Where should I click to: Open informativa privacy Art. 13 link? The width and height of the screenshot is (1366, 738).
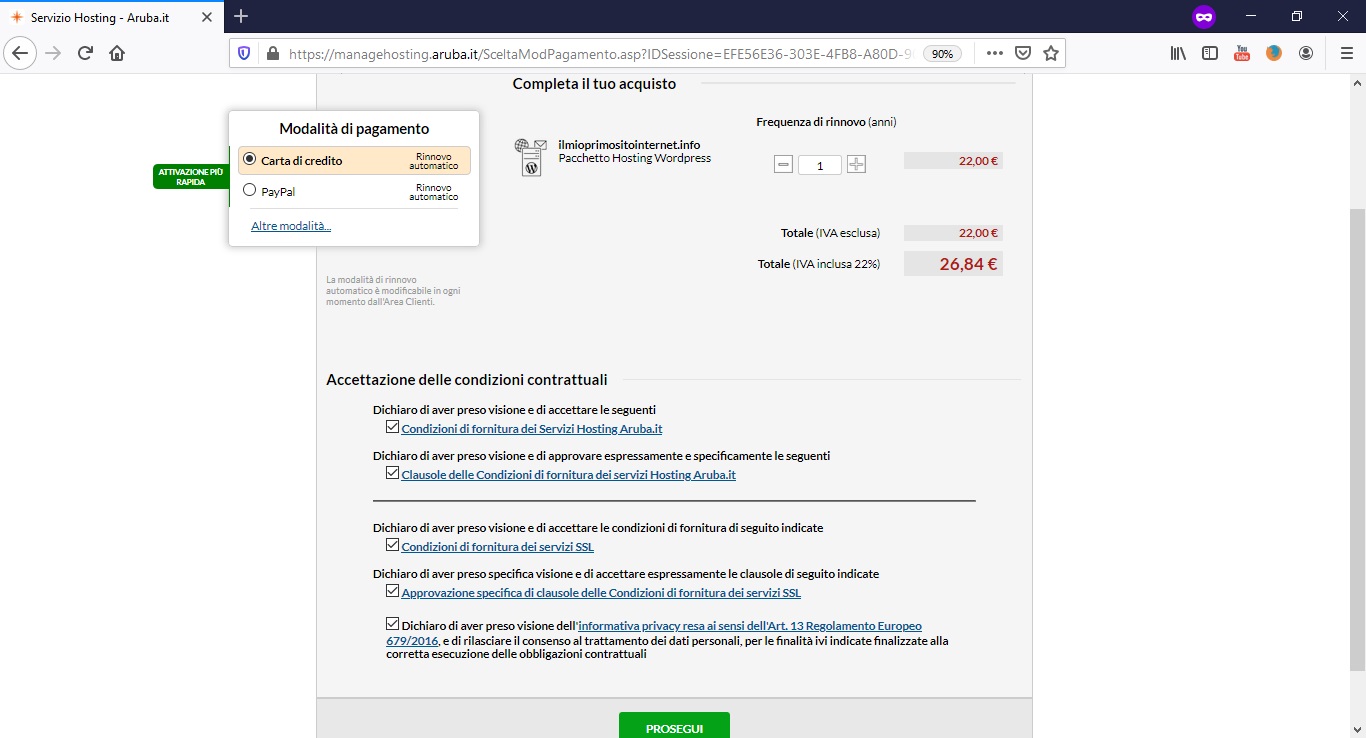point(750,626)
